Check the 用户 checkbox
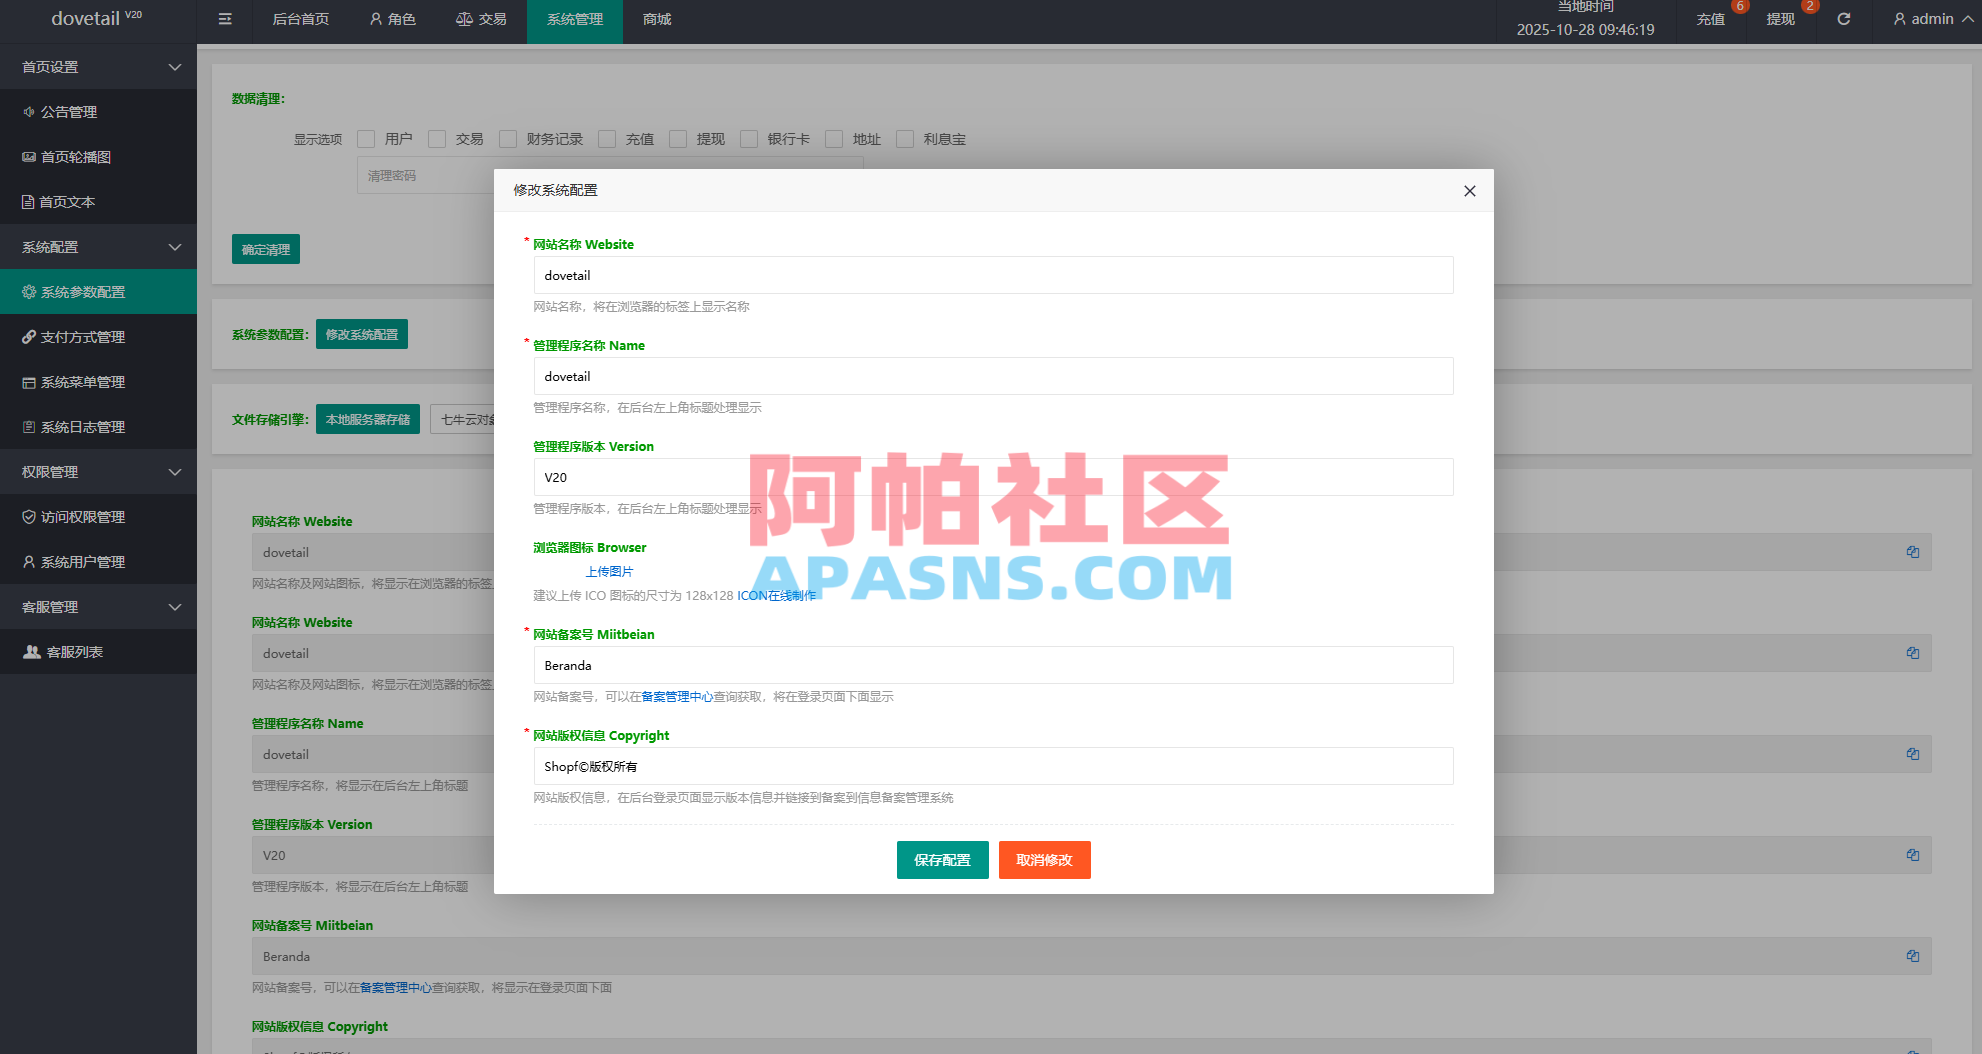 (x=366, y=139)
